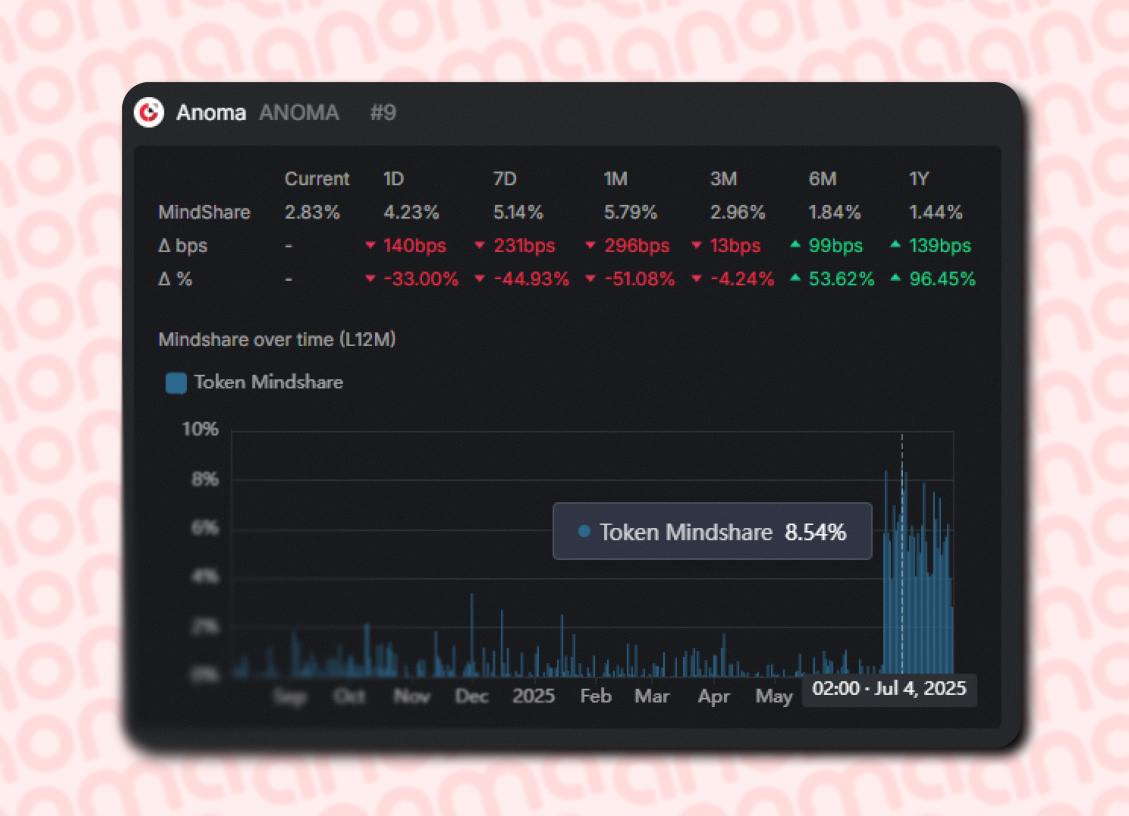
Task: Select the 3M column header
Action: (x=724, y=179)
